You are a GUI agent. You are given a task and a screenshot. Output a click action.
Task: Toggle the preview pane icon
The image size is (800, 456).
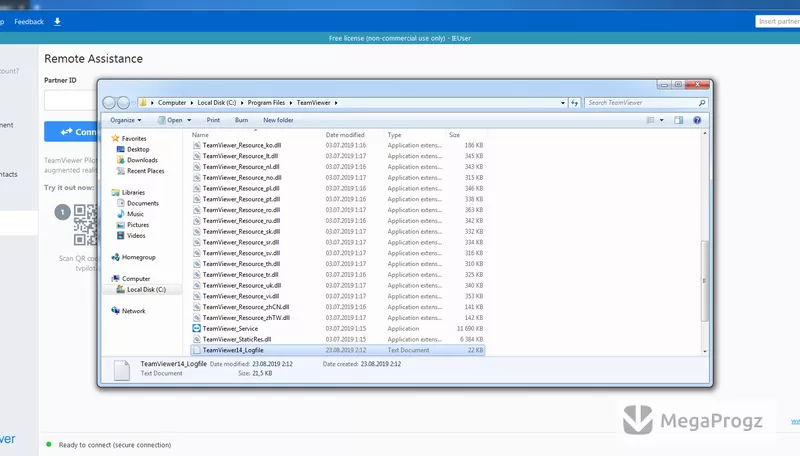(x=679, y=120)
